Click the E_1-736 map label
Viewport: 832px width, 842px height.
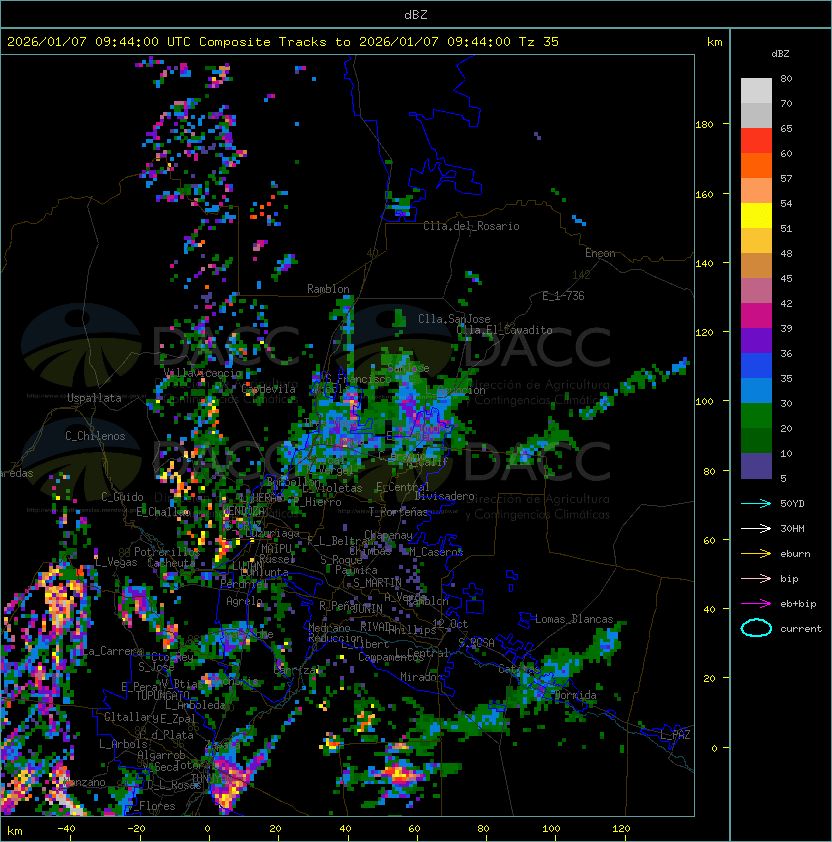tap(563, 296)
